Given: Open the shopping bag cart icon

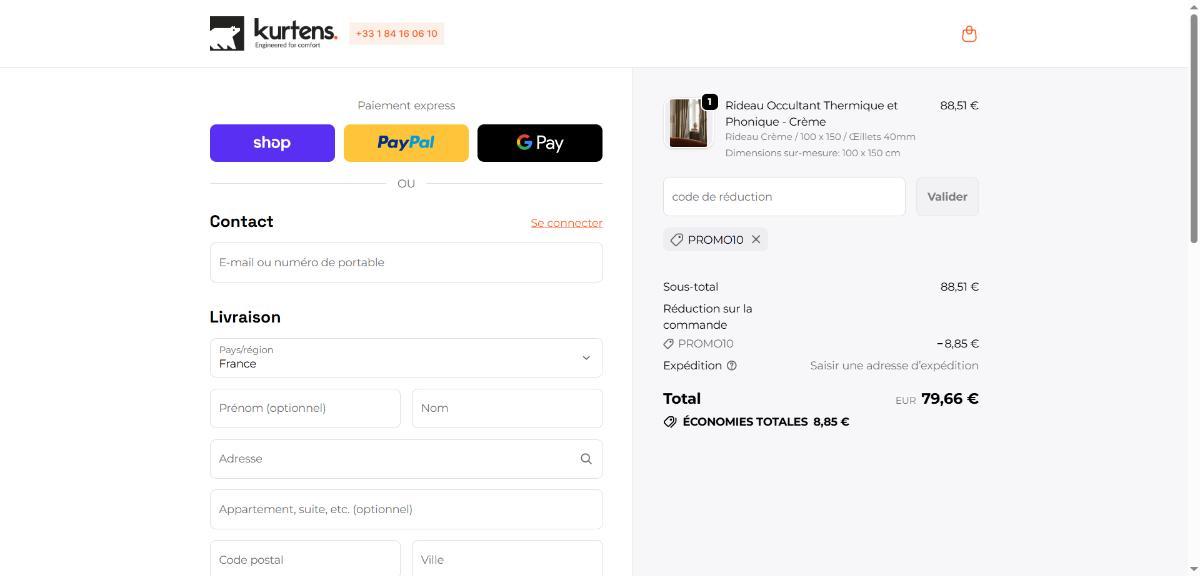Looking at the screenshot, I should click(968, 34).
